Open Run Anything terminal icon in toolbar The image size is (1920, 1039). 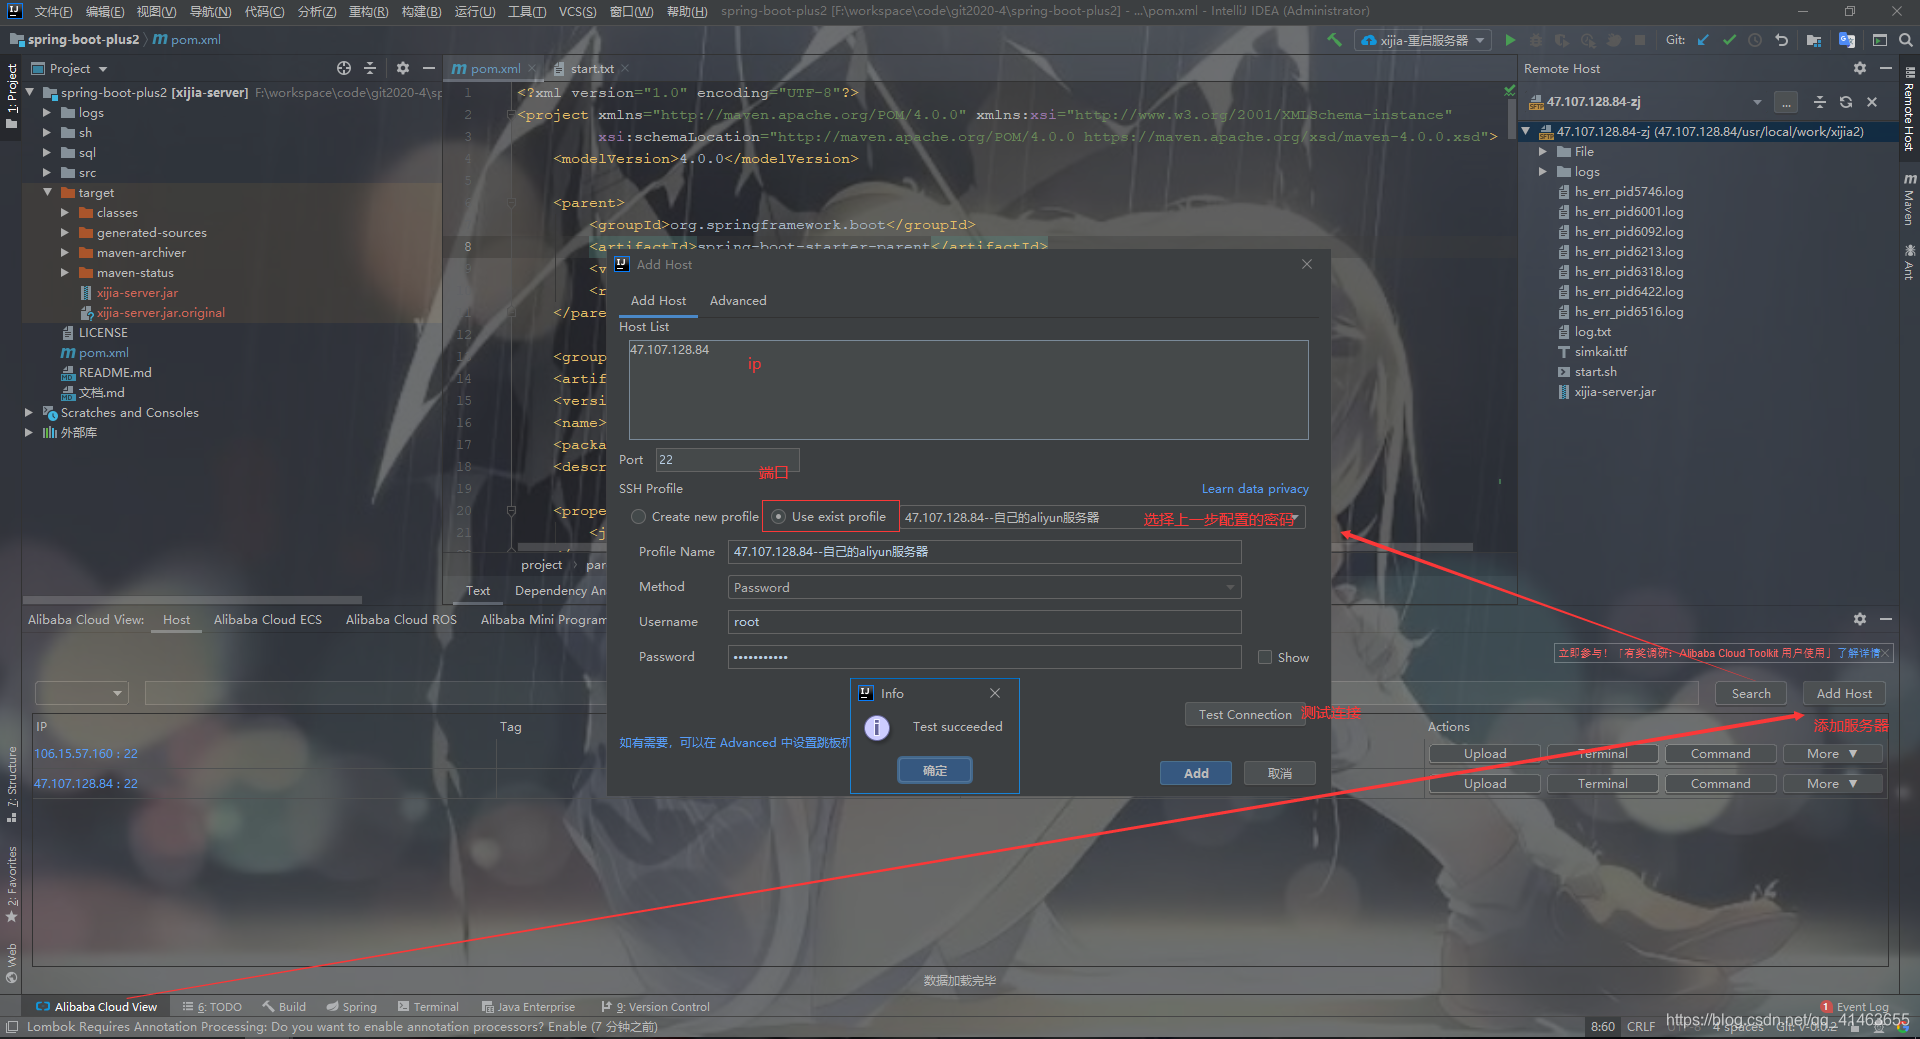pos(1880,40)
